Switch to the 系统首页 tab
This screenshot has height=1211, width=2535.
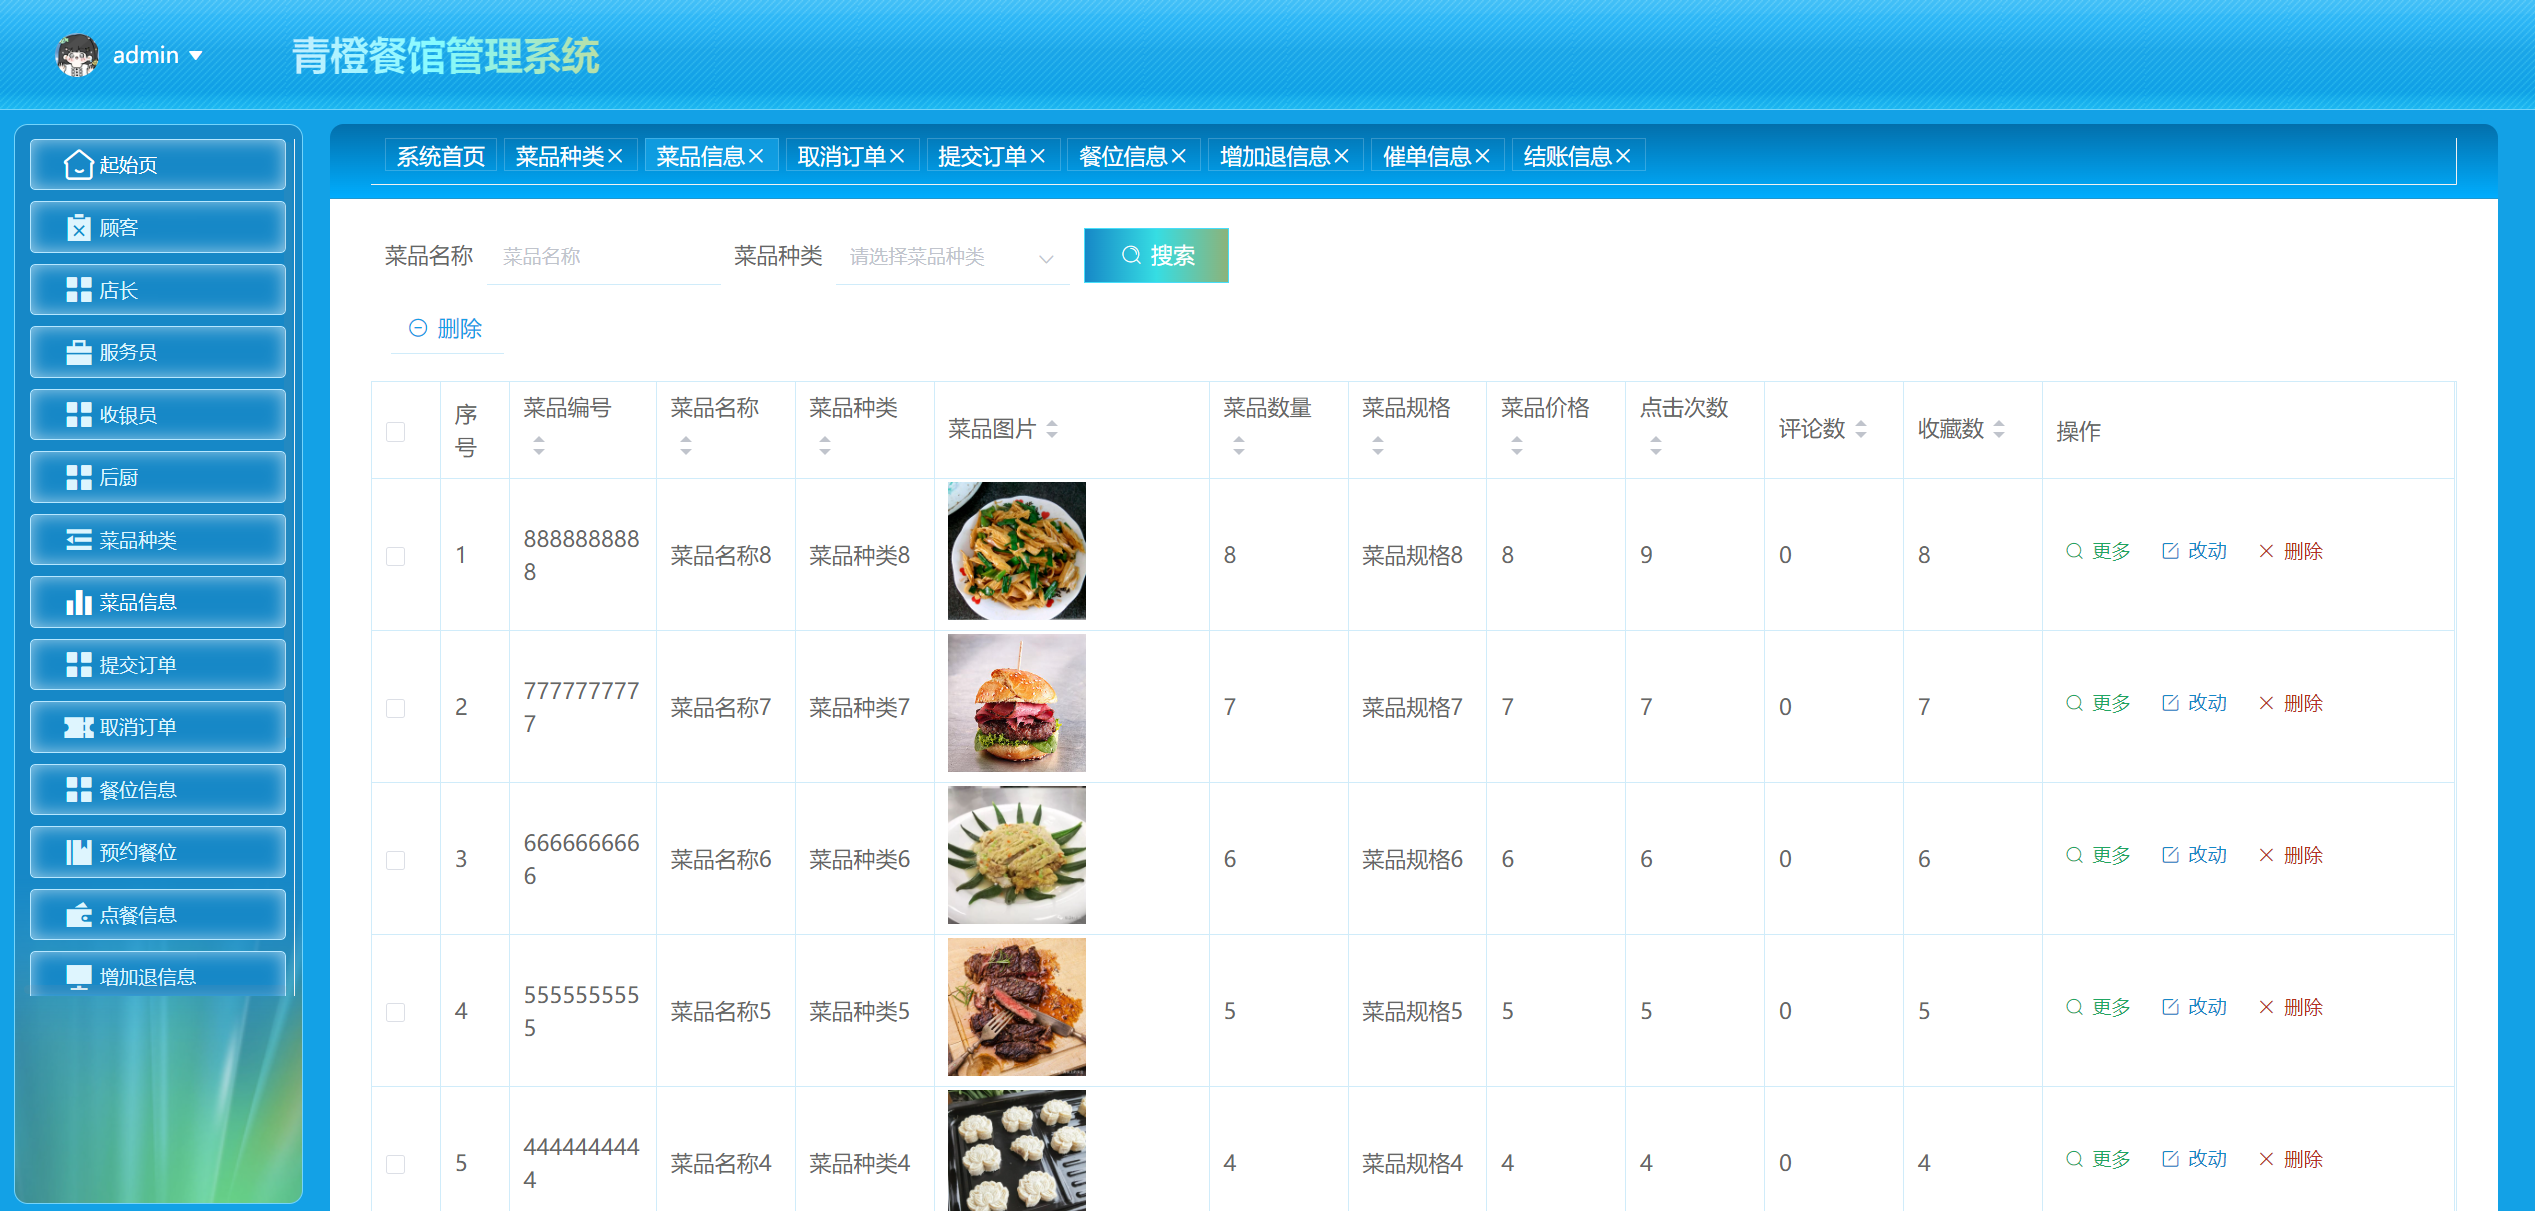coord(440,154)
